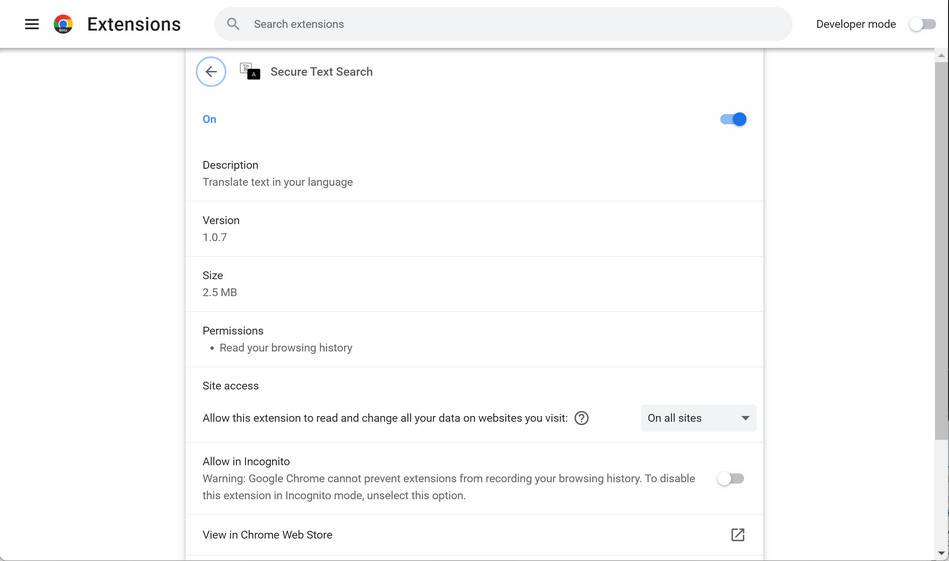The image size is (949, 561).
Task: Enable Allow in Incognito toggle
Action: [x=730, y=479]
